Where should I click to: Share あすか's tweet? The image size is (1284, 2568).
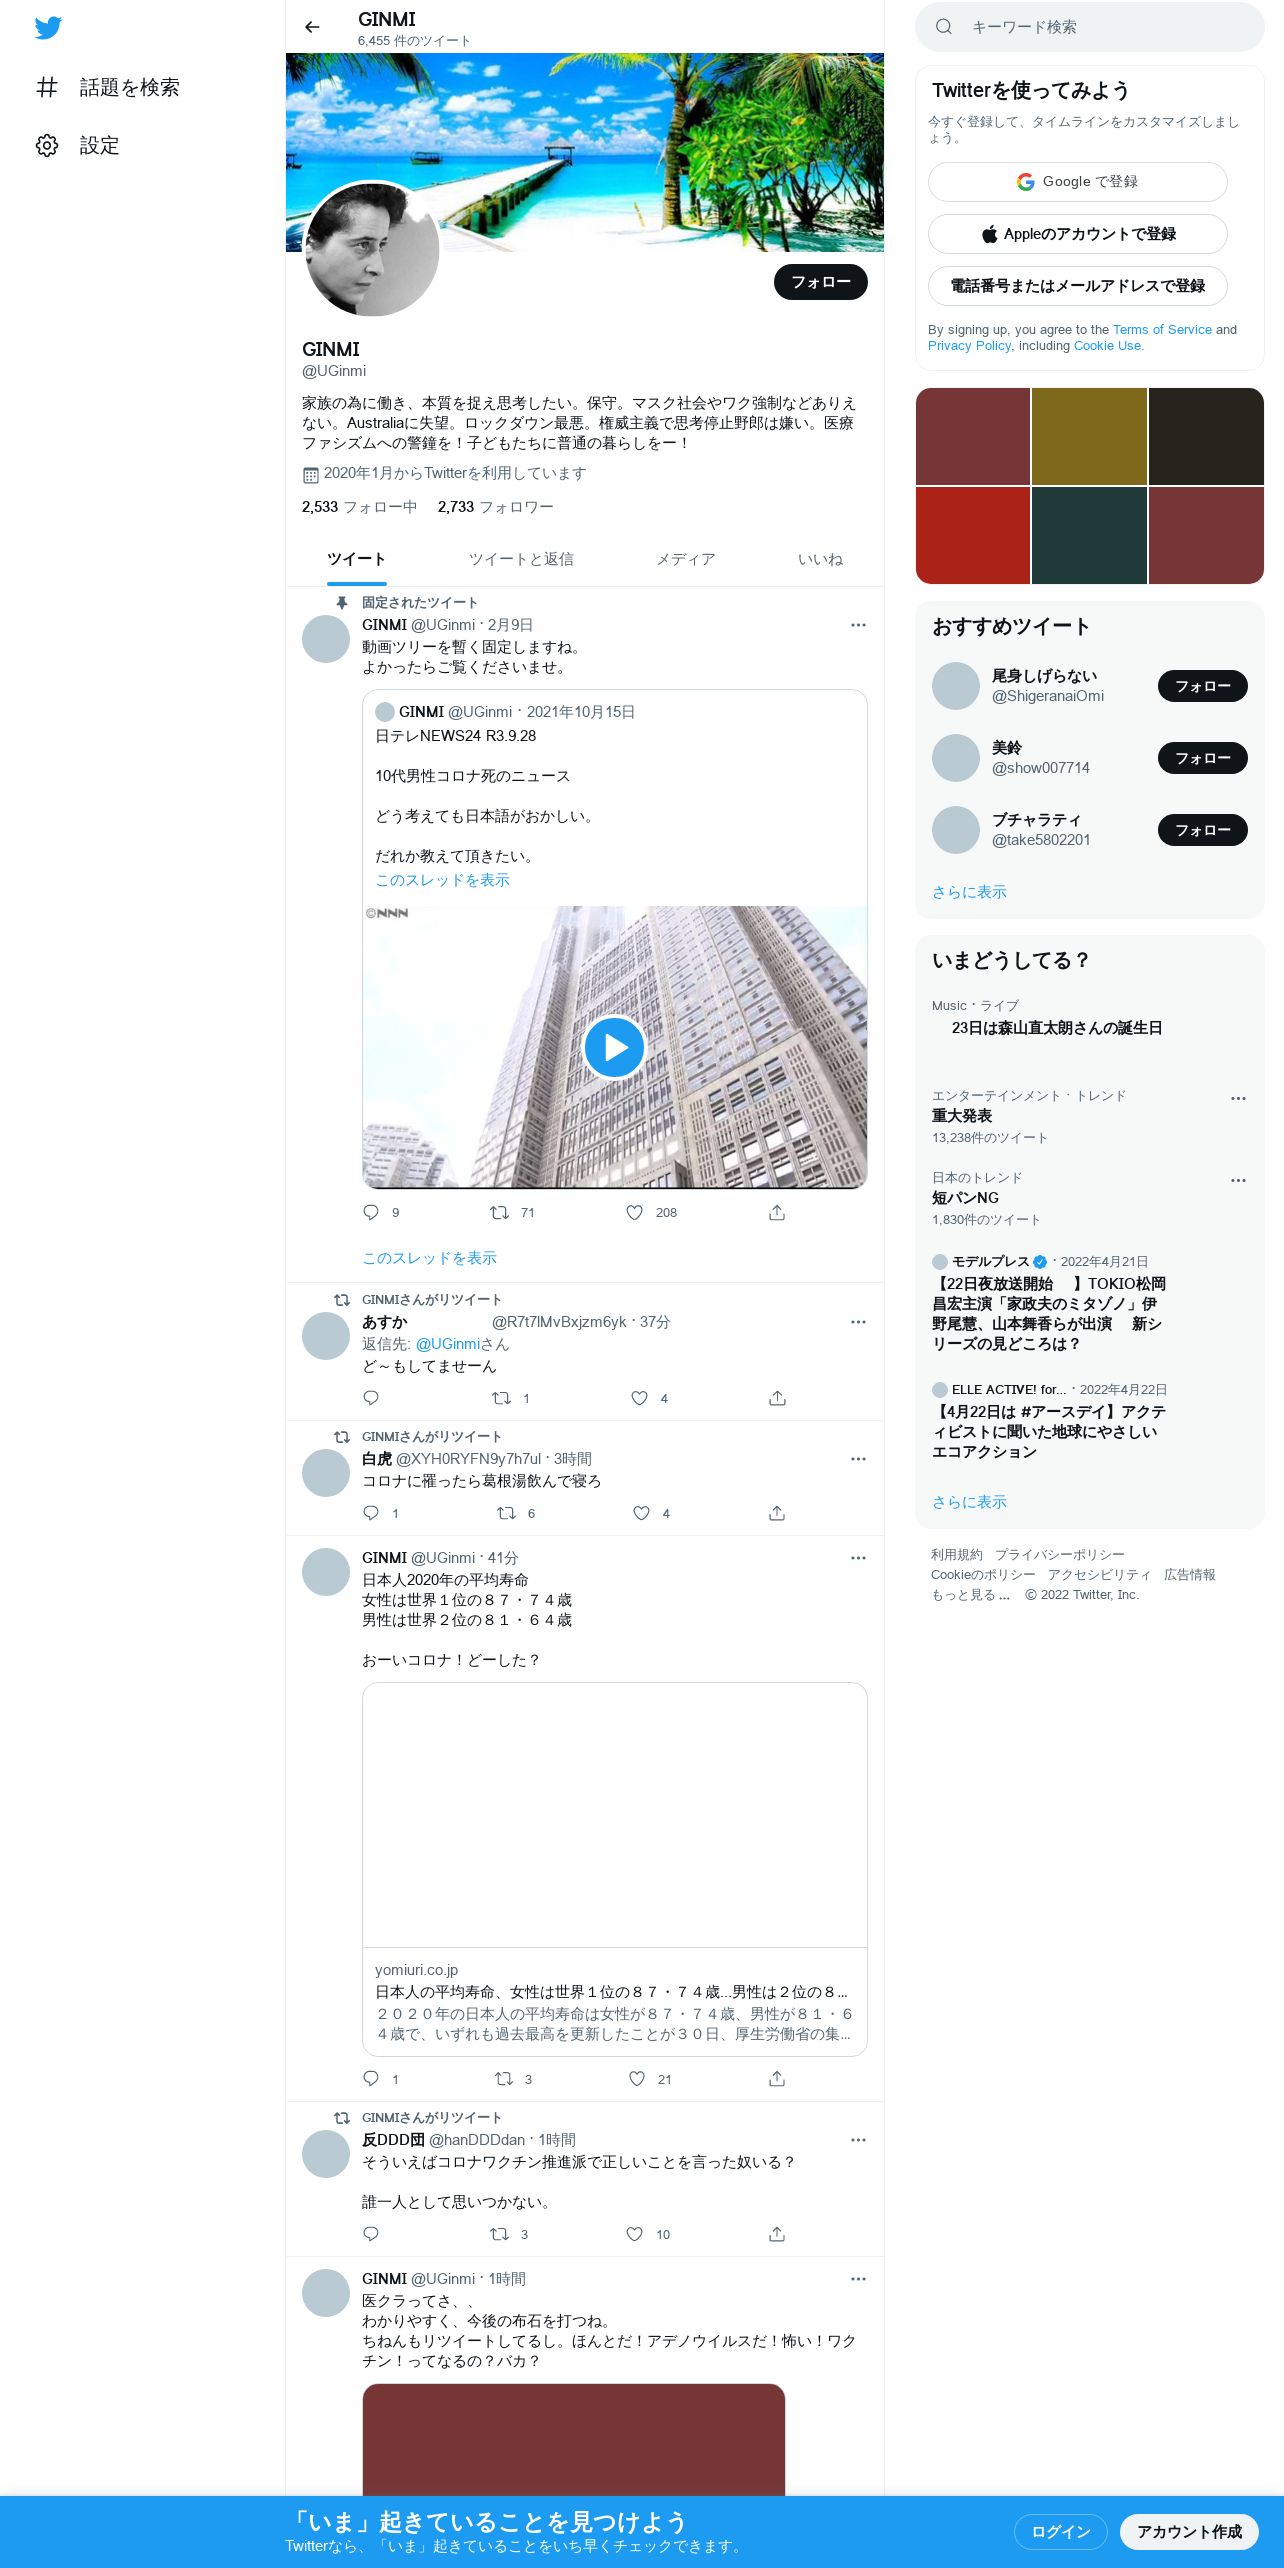(x=777, y=1398)
